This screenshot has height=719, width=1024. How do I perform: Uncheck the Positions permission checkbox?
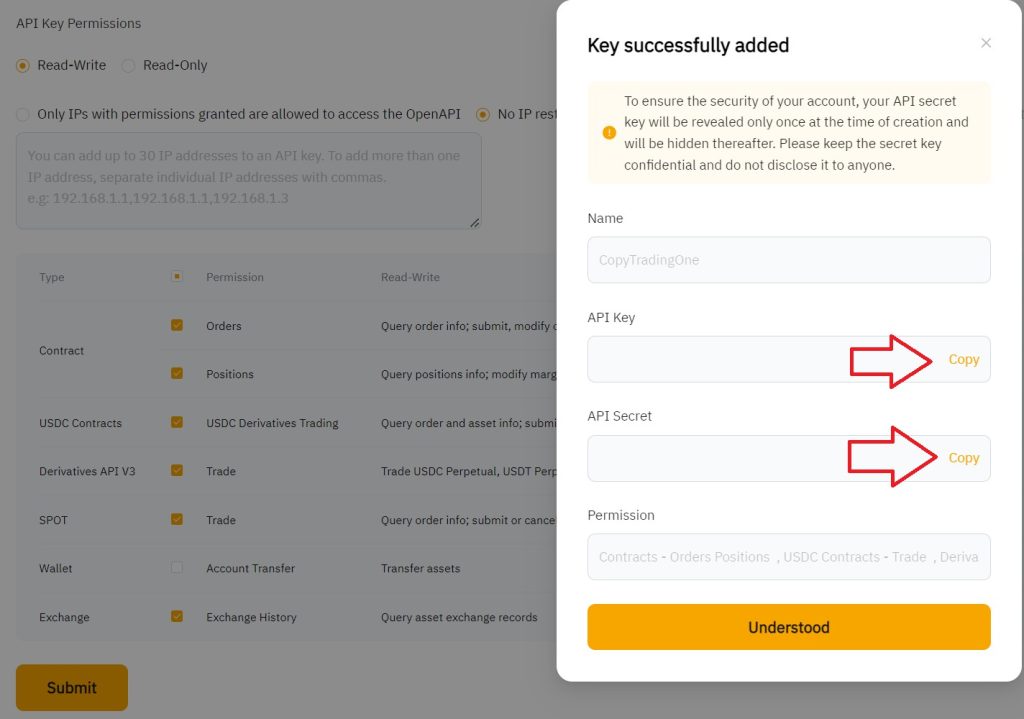click(x=177, y=373)
